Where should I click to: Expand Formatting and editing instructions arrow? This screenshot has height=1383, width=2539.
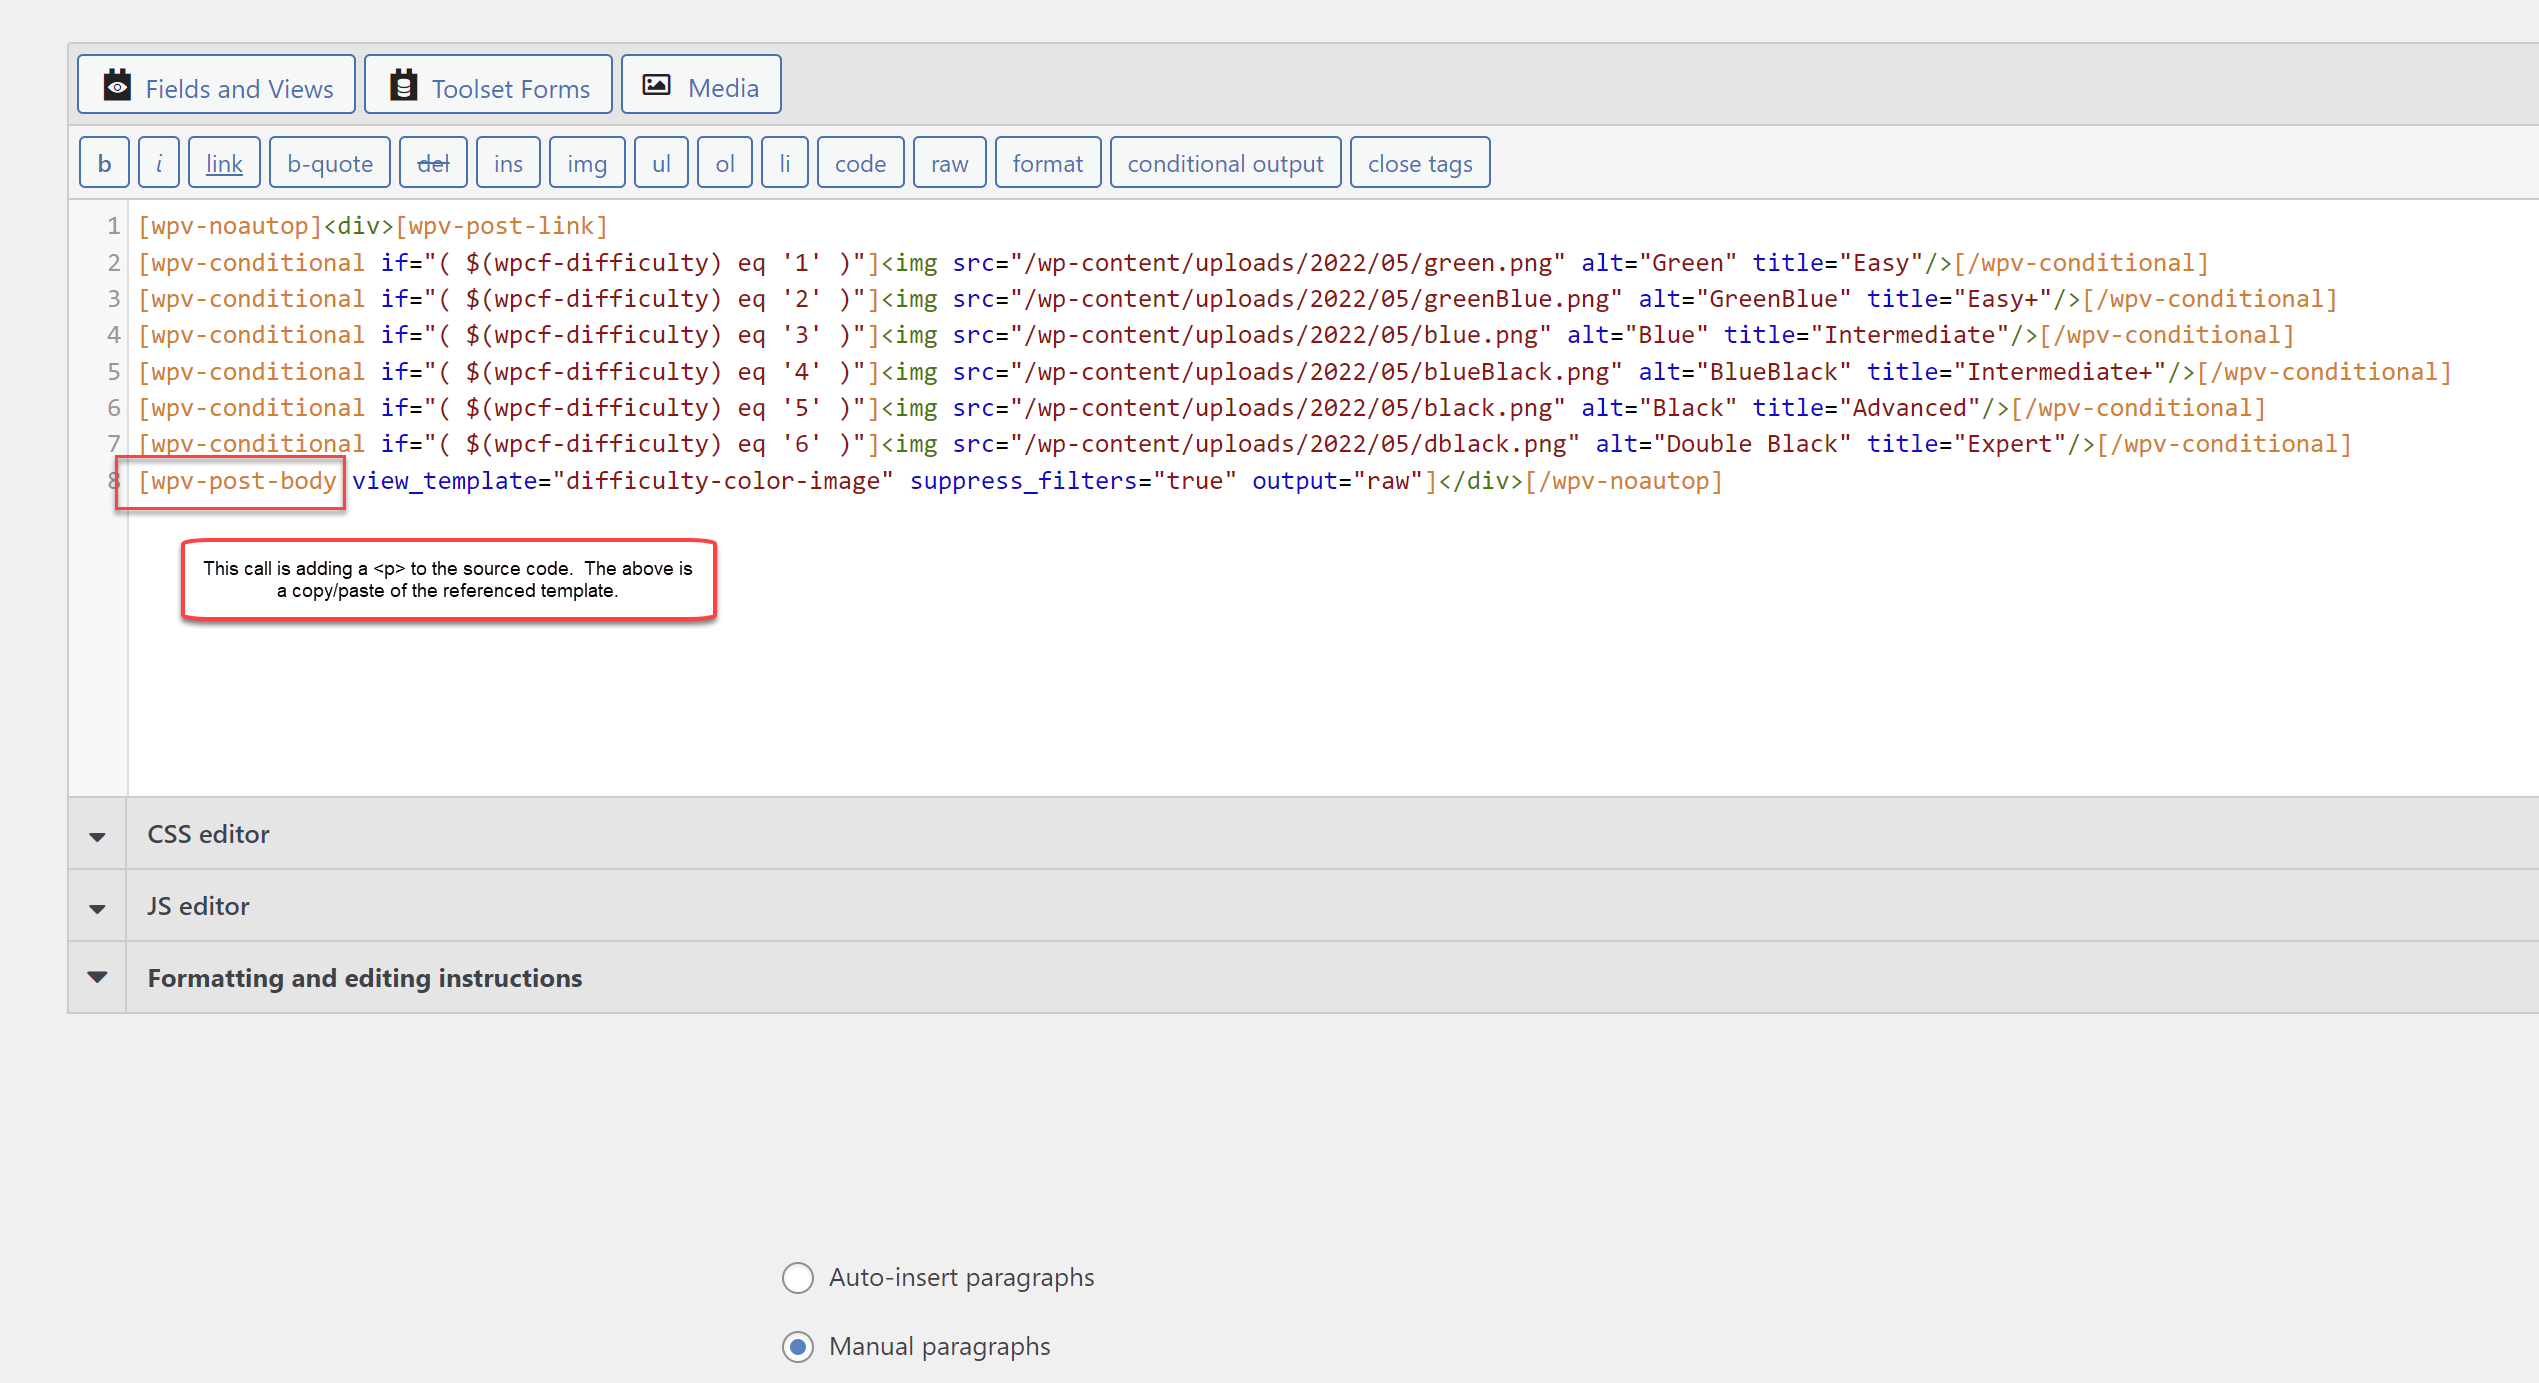pos(97,977)
